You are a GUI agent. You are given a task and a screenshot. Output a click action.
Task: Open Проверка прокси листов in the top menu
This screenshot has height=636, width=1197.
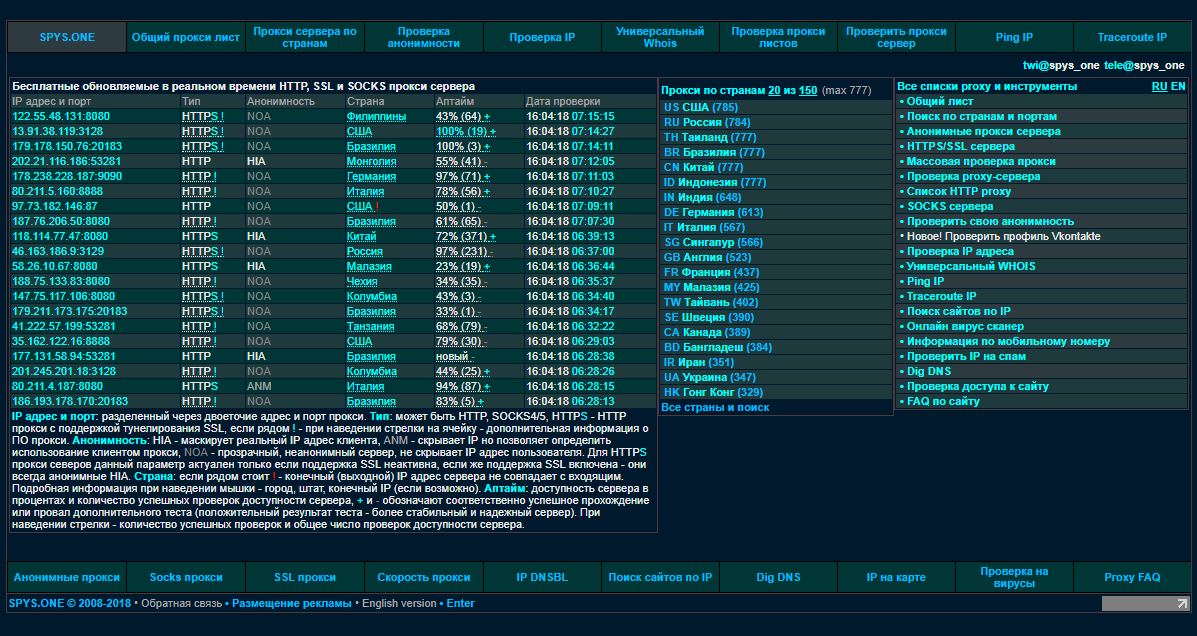tap(779, 37)
